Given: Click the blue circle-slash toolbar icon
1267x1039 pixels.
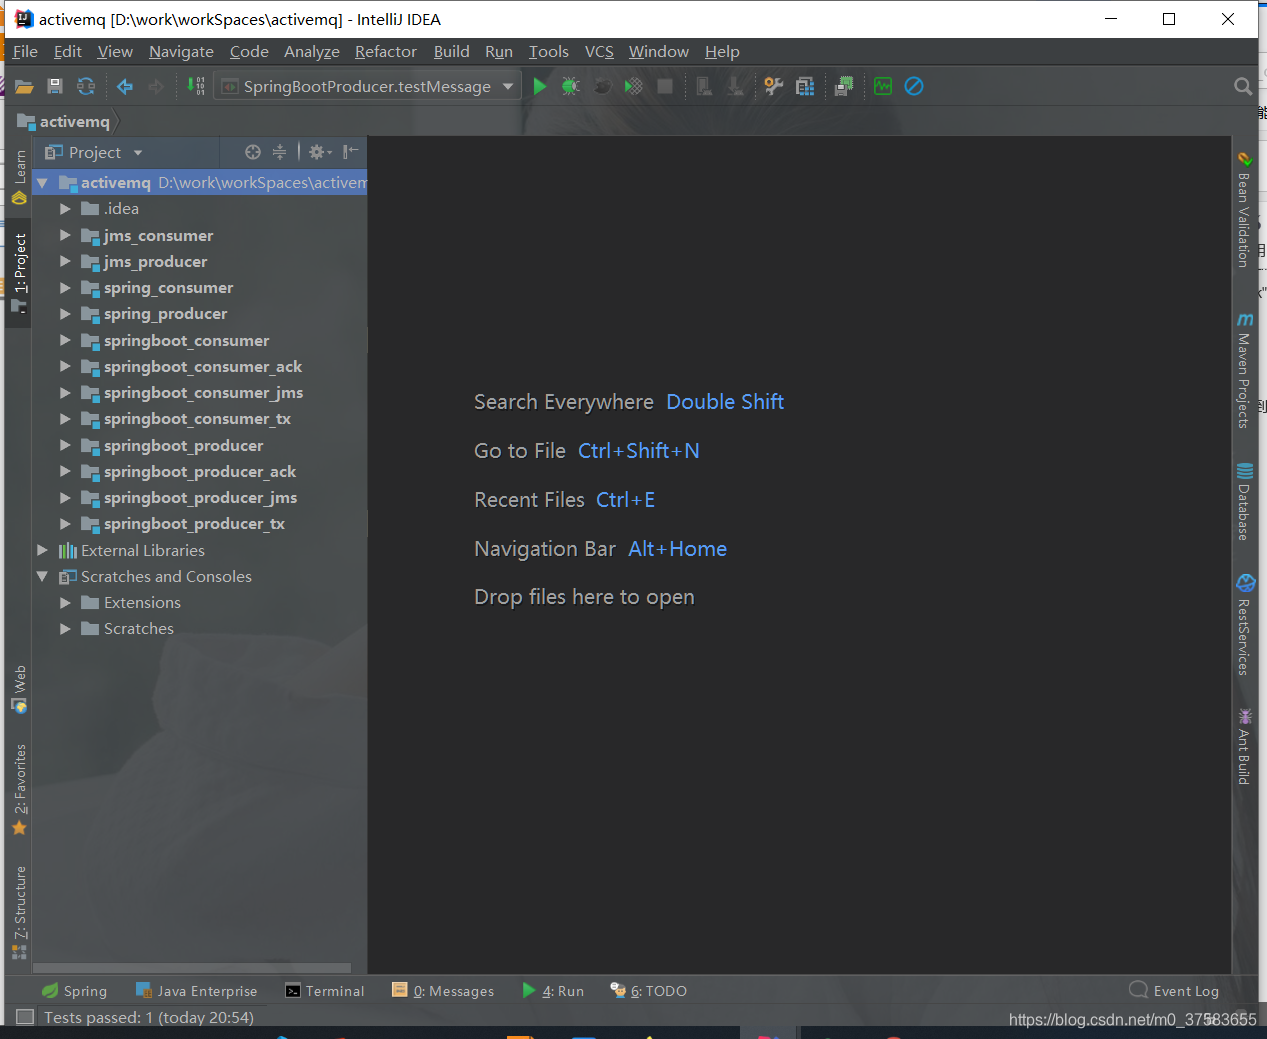Looking at the screenshot, I should point(914,87).
